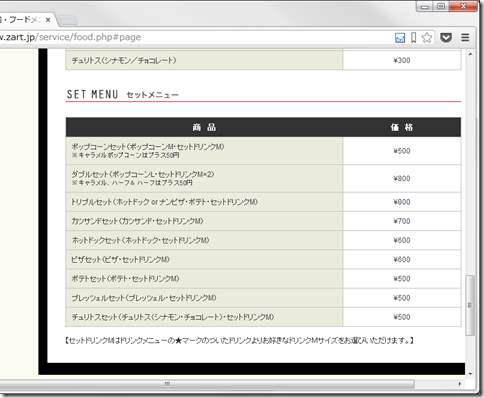Image resolution: width=484 pixels, height=398 pixels.
Task: Minimize the browser window
Action: pos(425,6)
